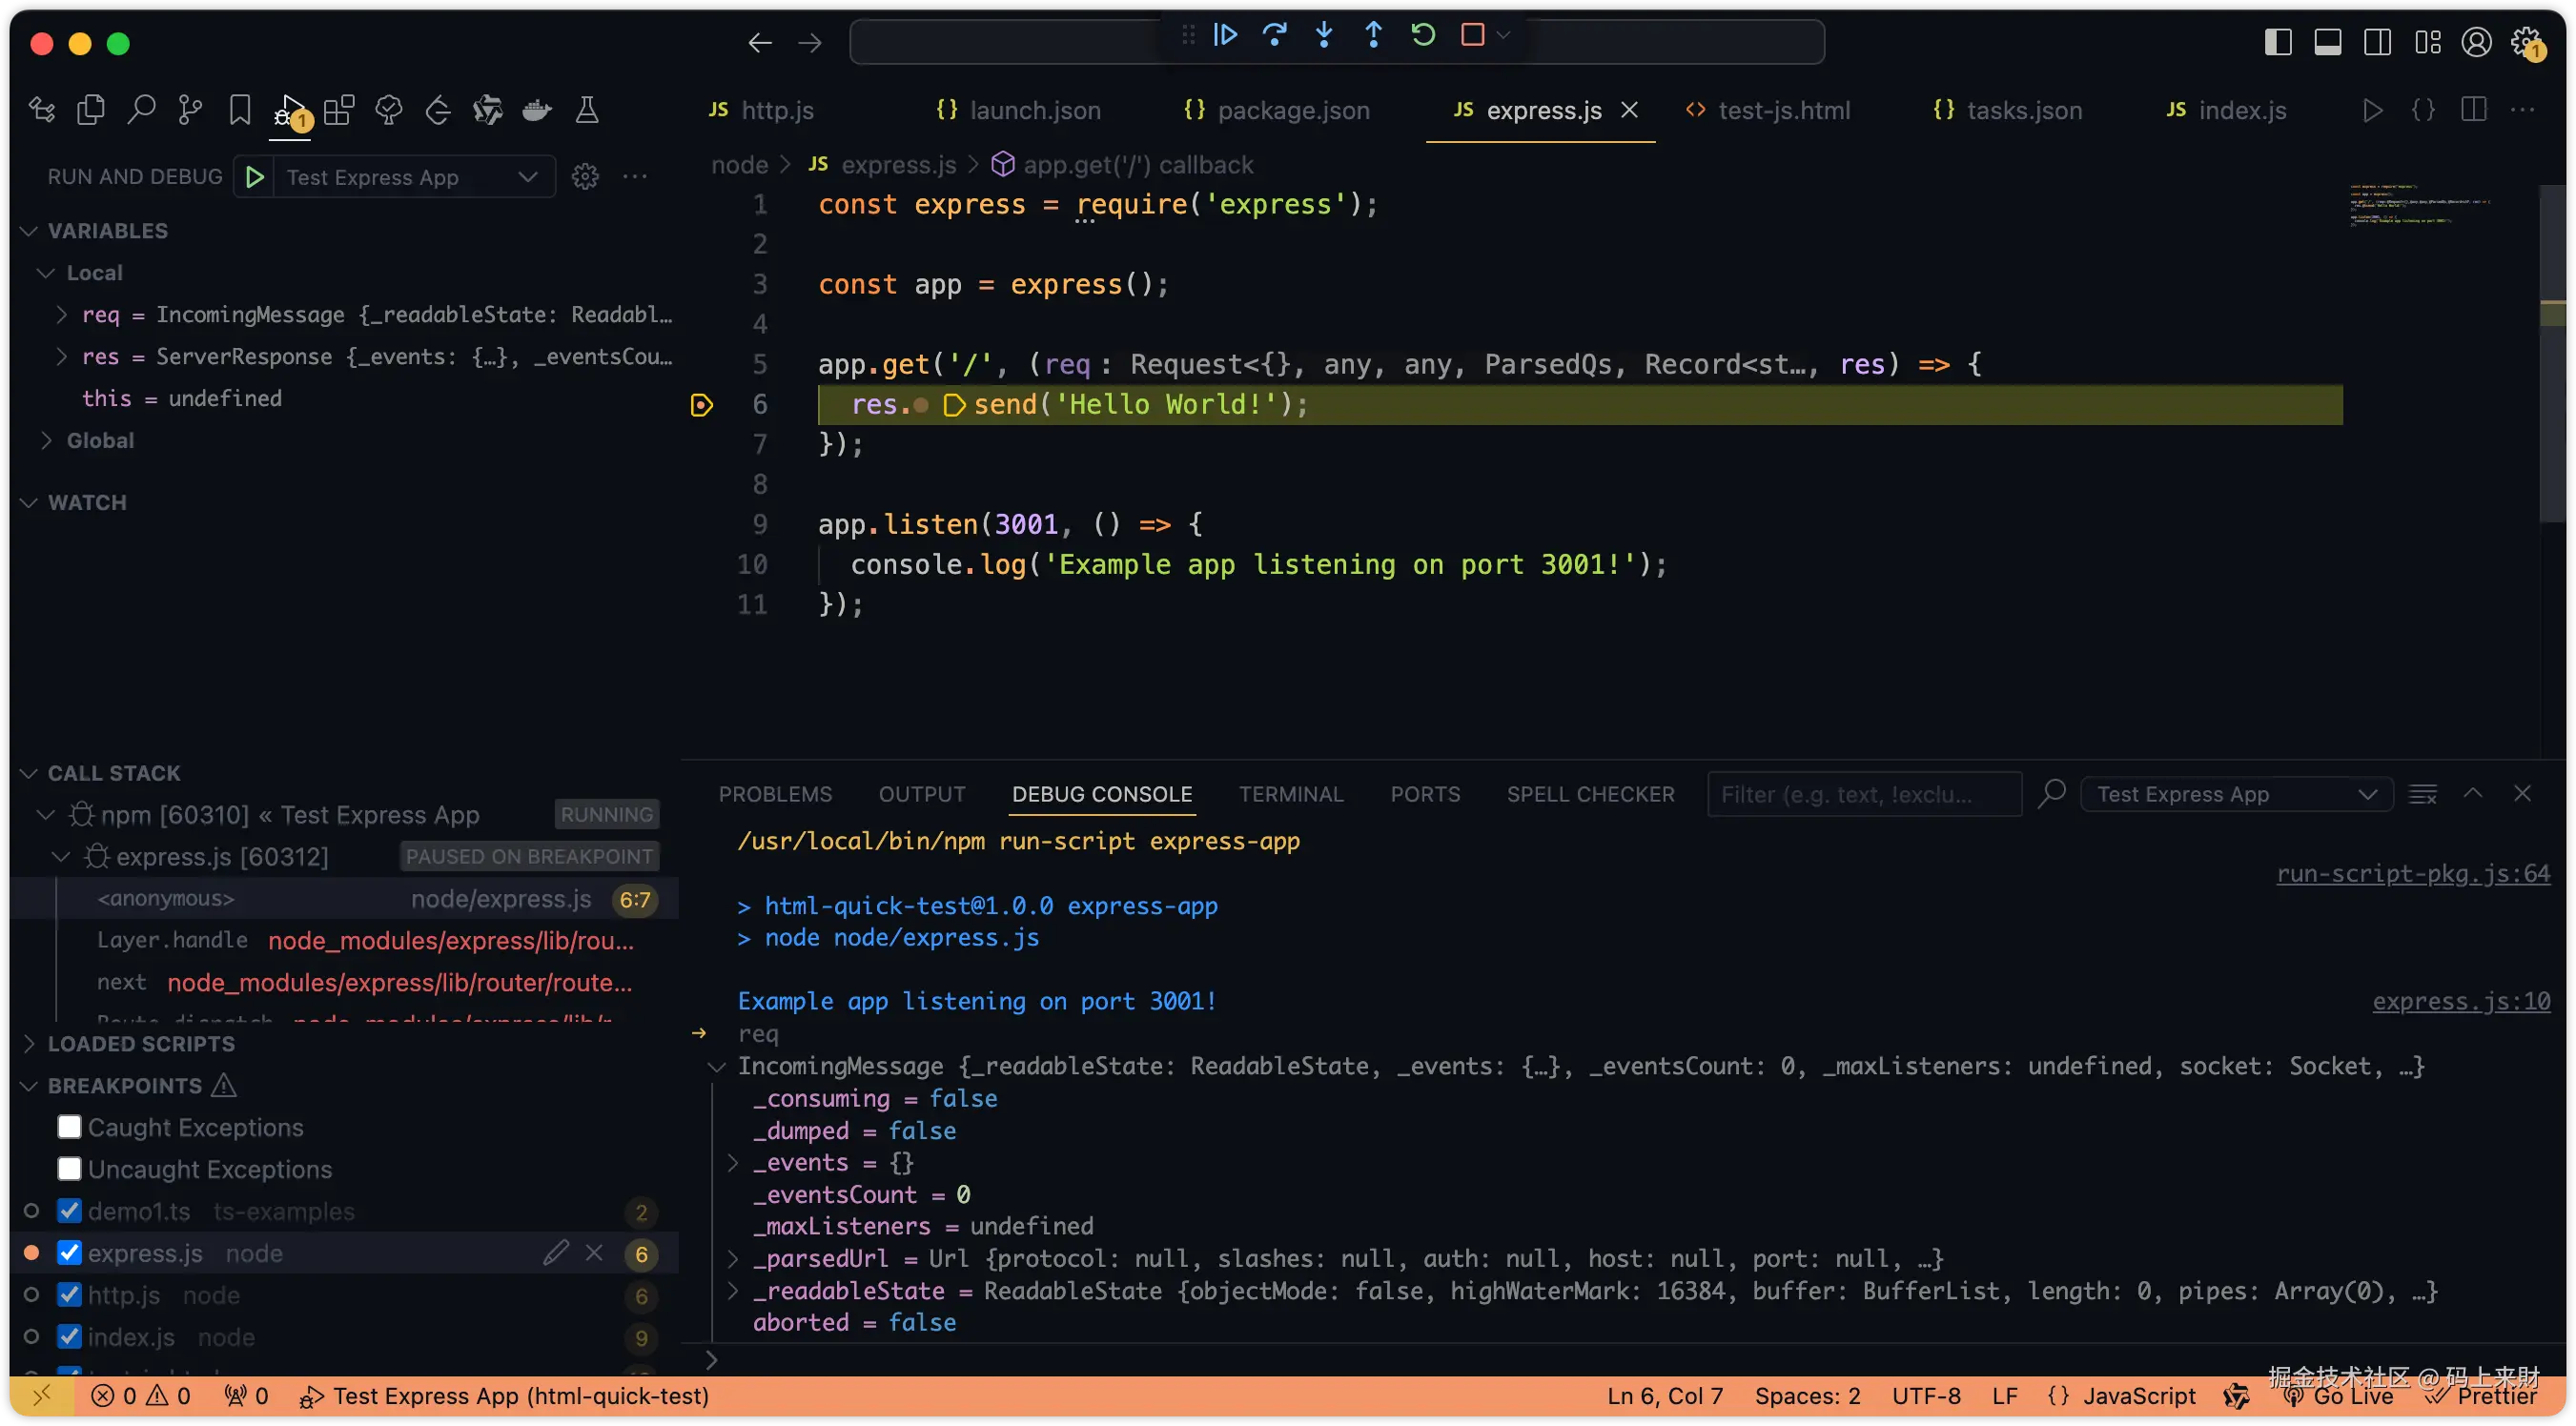
Task: Click the Restart debug session icon
Action: pos(1422,35)
